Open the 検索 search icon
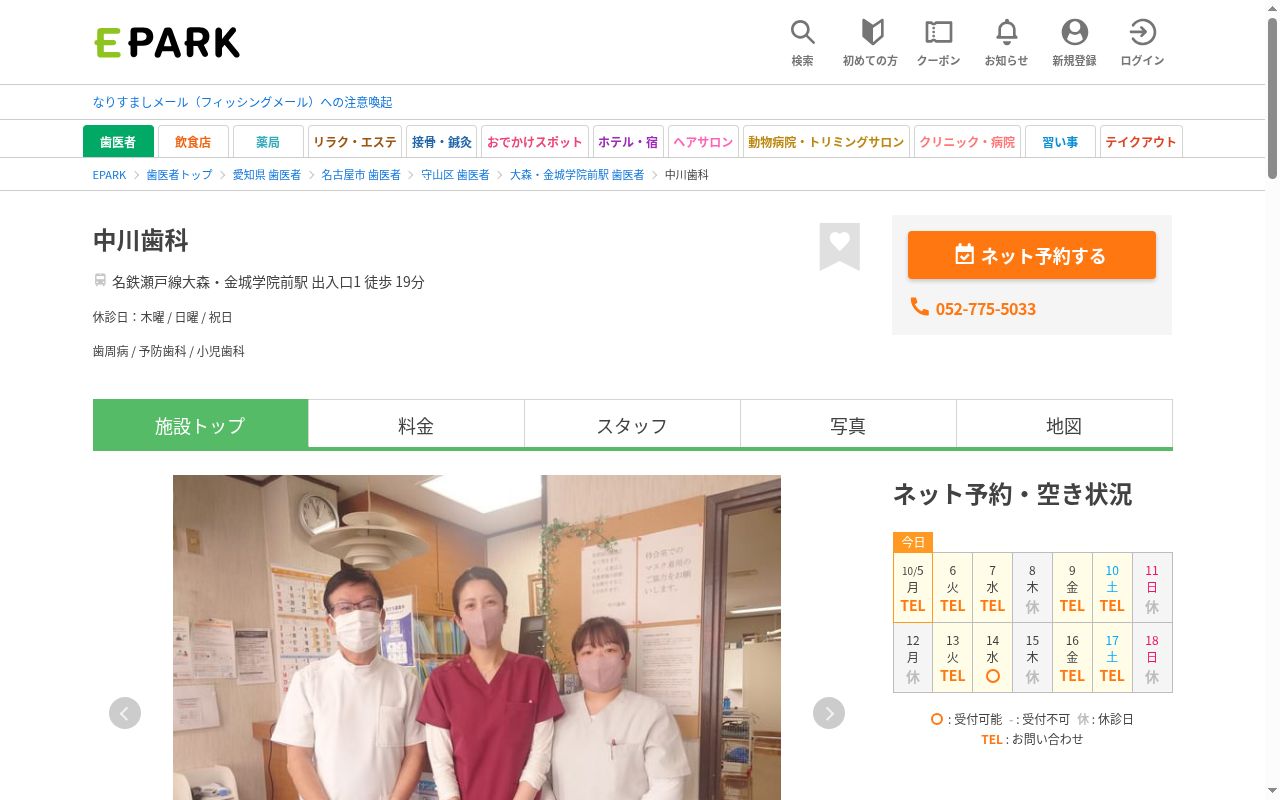 coord(803,43)
